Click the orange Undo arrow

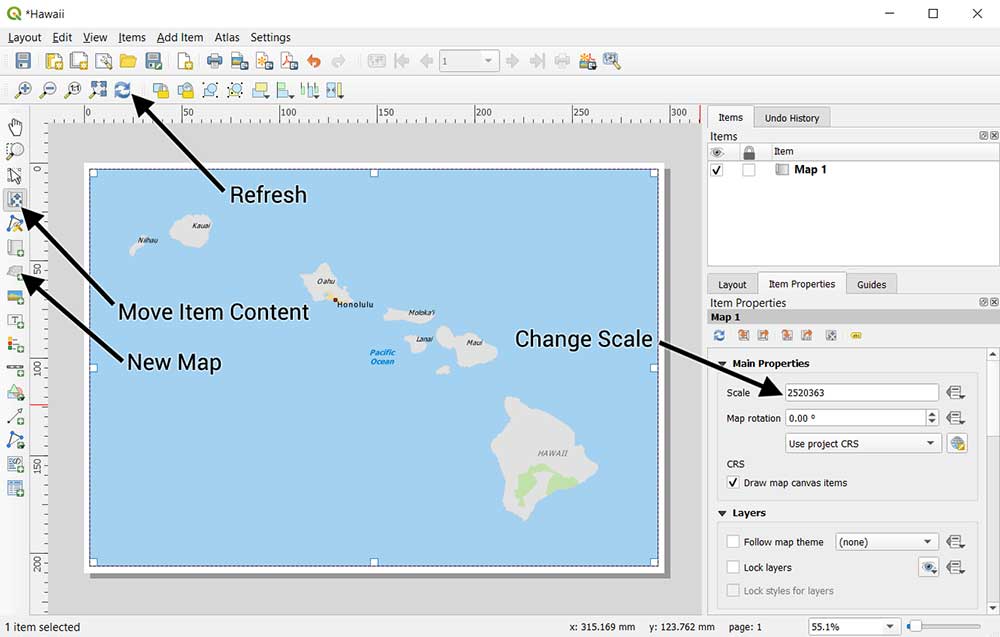[314, 61]
